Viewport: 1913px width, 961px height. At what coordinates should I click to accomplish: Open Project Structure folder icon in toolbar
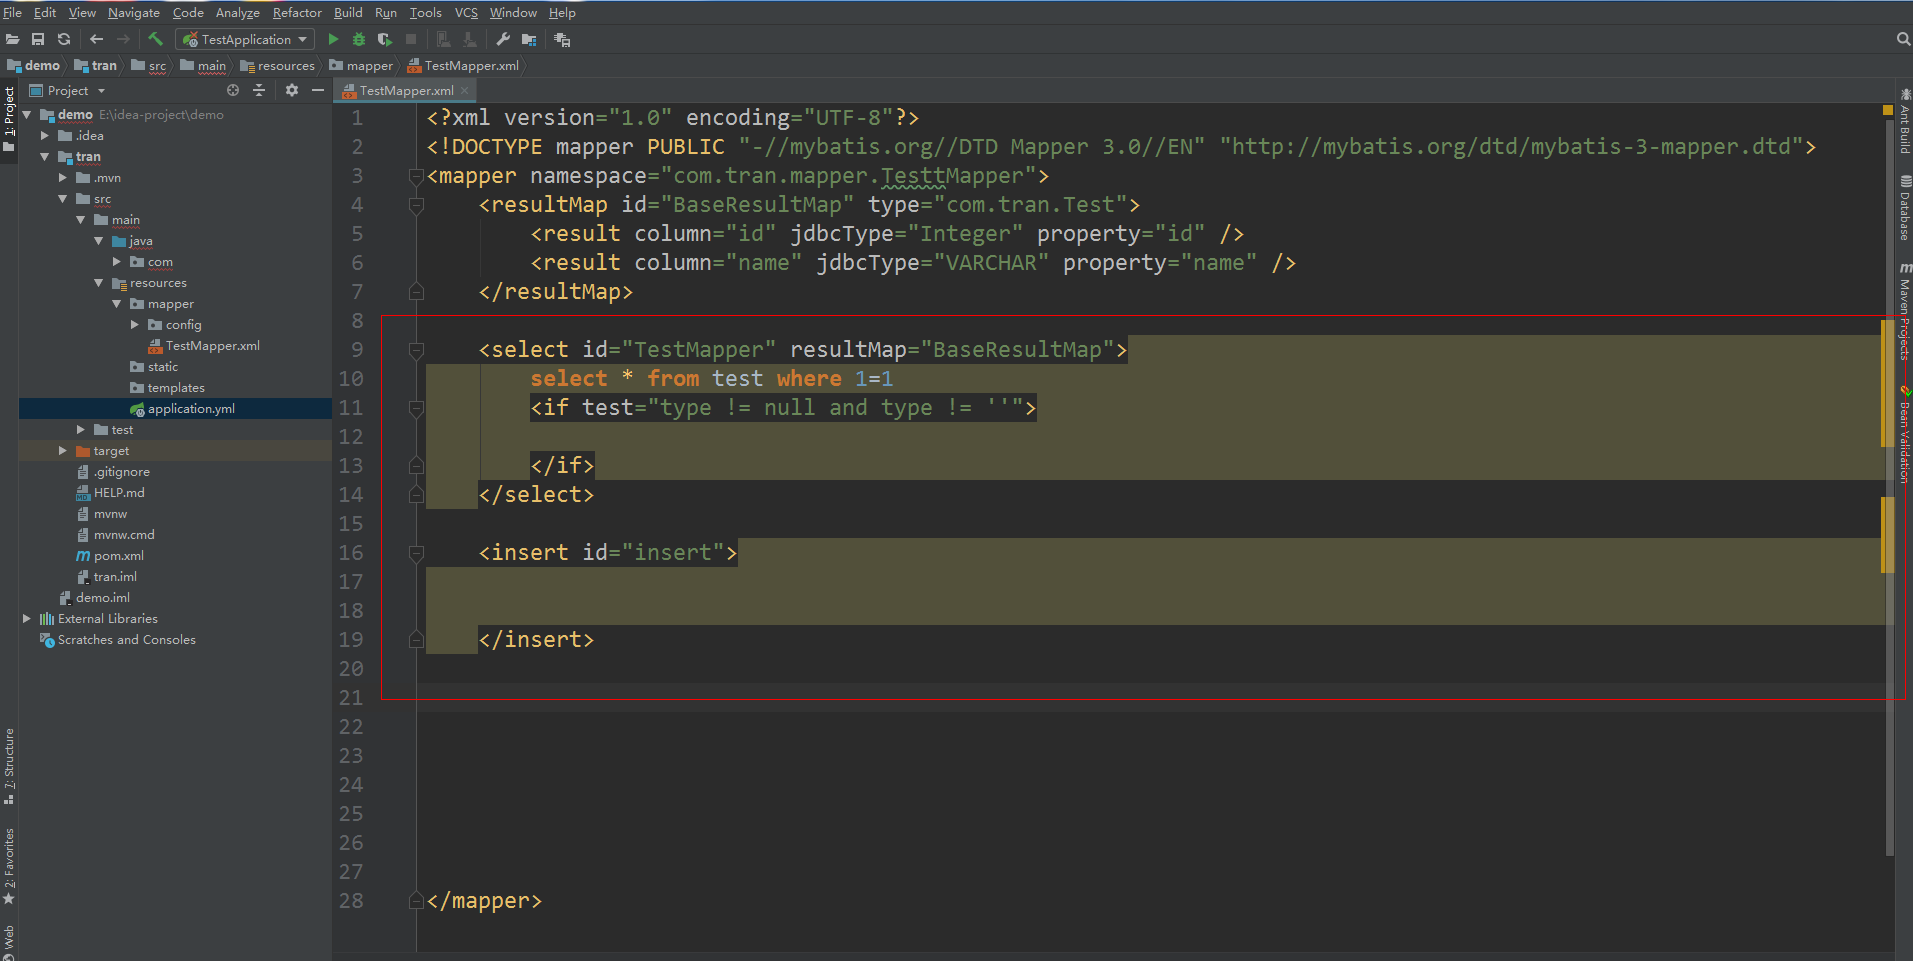[x=529, y=39]
